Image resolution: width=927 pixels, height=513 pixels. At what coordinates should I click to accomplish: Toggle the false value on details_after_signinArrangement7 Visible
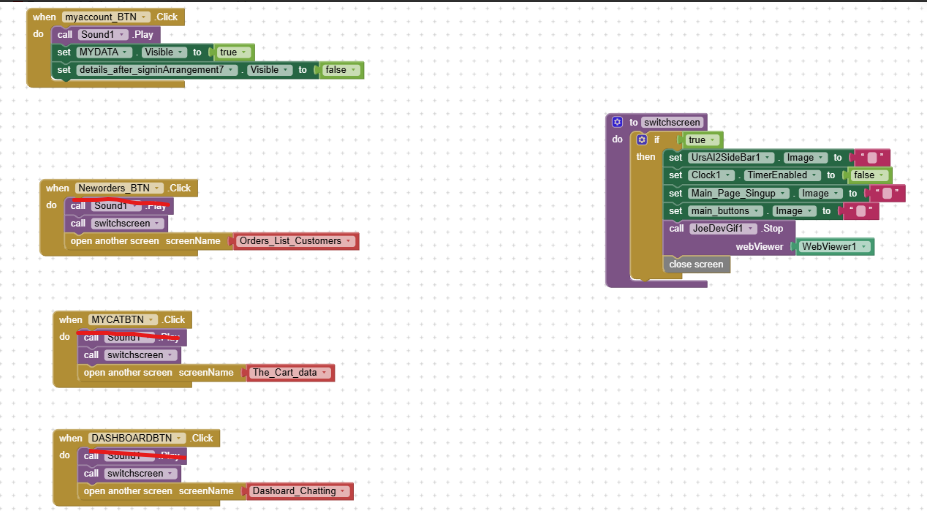[336, 70]
